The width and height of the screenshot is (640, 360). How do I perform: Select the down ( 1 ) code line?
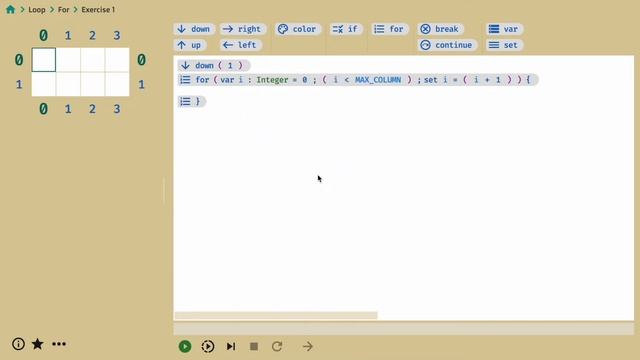[213, 65]
